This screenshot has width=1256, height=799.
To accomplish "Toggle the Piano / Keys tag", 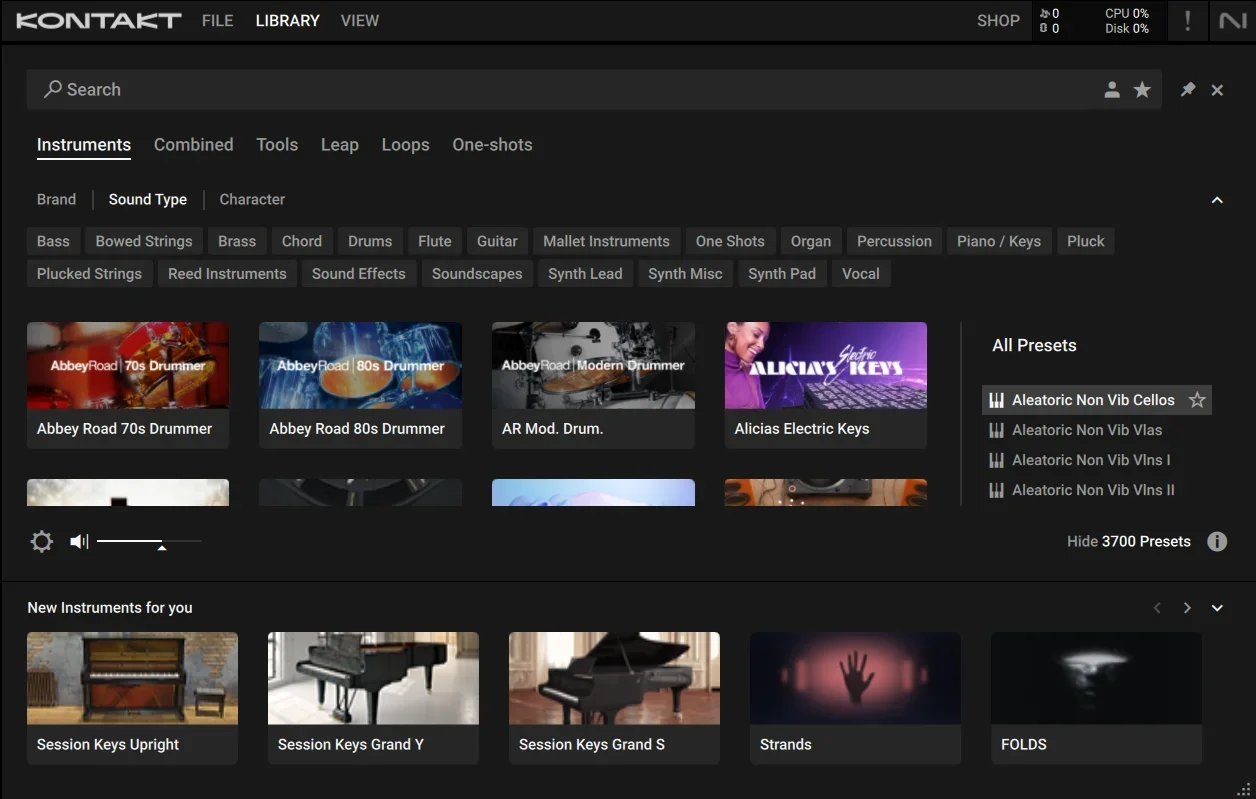I will [x=999, y=242].
